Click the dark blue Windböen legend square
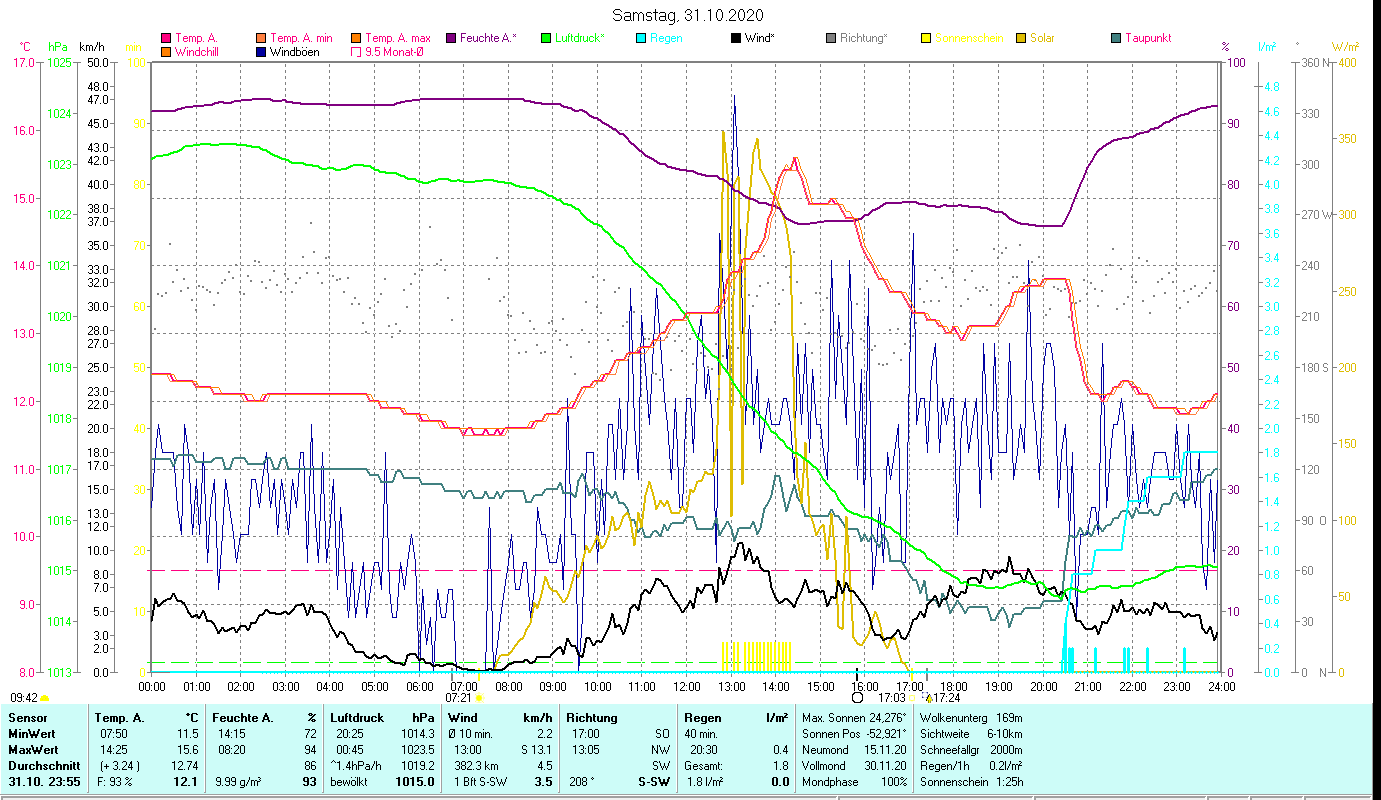This screenshot has width=1381, height=800. tap(261, 52)
